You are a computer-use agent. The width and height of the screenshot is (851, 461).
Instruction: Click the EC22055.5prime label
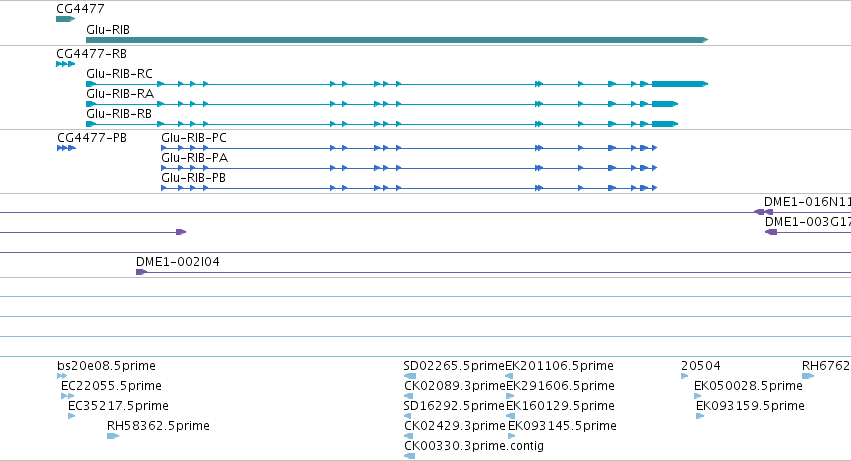pos(111,386)
